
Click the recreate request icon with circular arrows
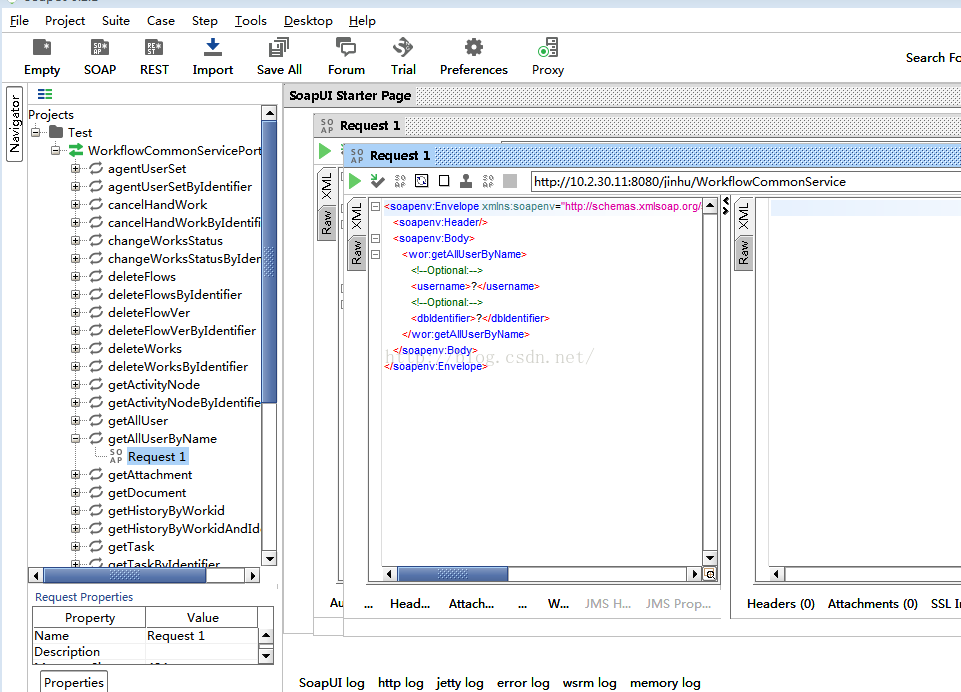point(422,181)
